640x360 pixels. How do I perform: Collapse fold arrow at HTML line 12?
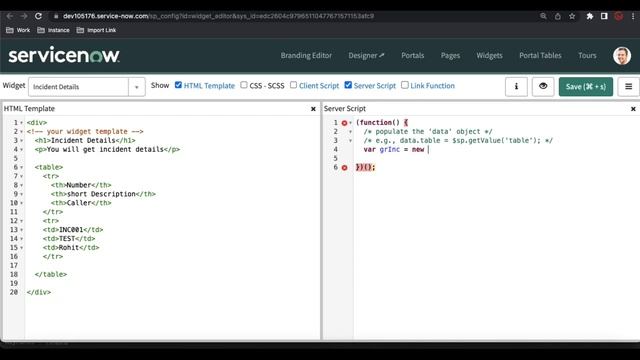point(21,221)
